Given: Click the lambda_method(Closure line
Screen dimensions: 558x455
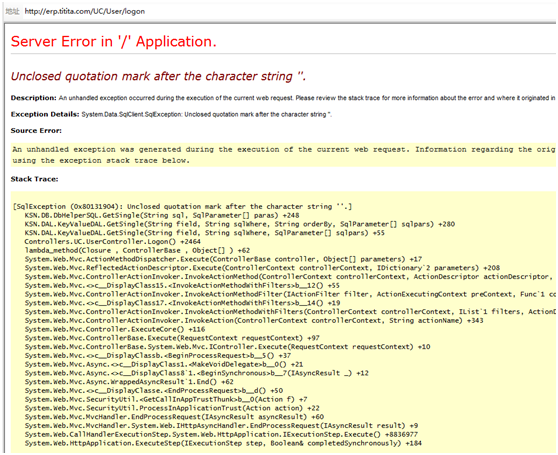Looking at the screenshot, I should tap(137, 250).
